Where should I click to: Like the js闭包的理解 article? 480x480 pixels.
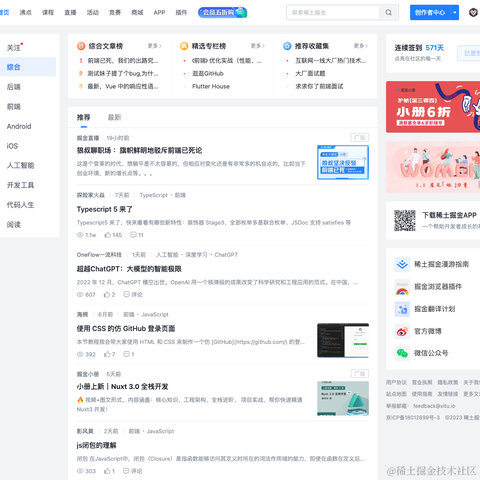pos(107,471)
